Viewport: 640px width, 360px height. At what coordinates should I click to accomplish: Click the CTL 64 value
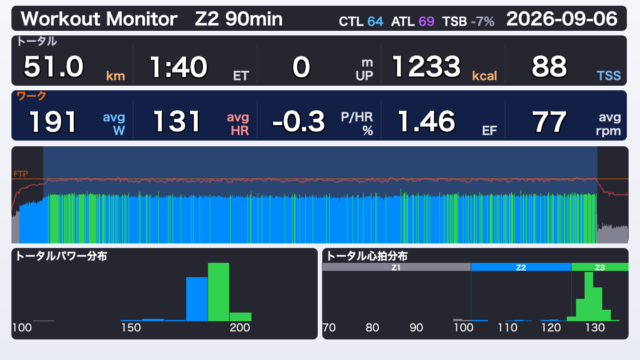coord(361,21)
